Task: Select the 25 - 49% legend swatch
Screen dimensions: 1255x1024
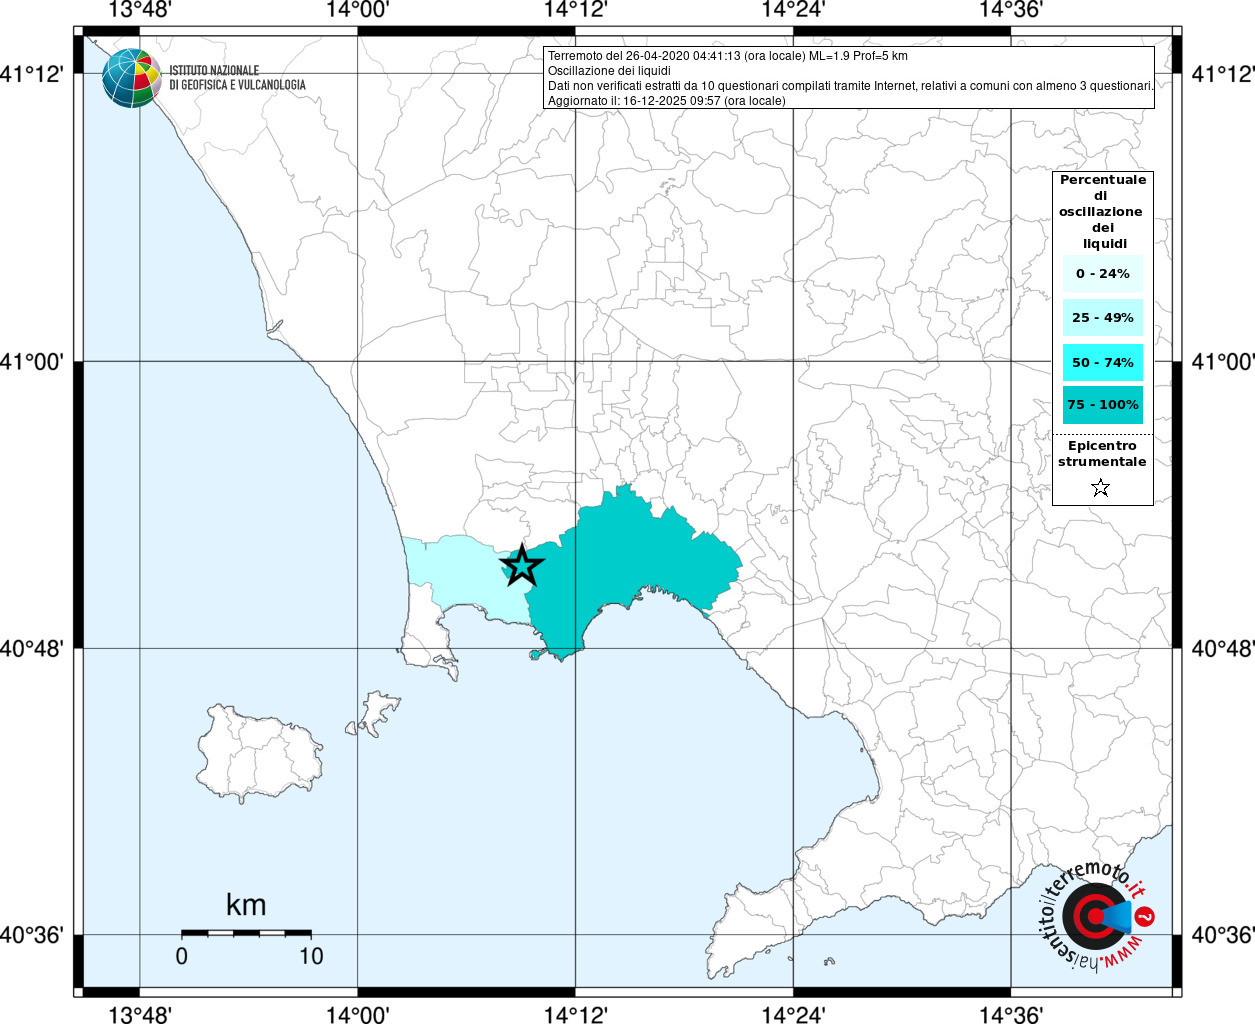Action: tap(1103, 317)
